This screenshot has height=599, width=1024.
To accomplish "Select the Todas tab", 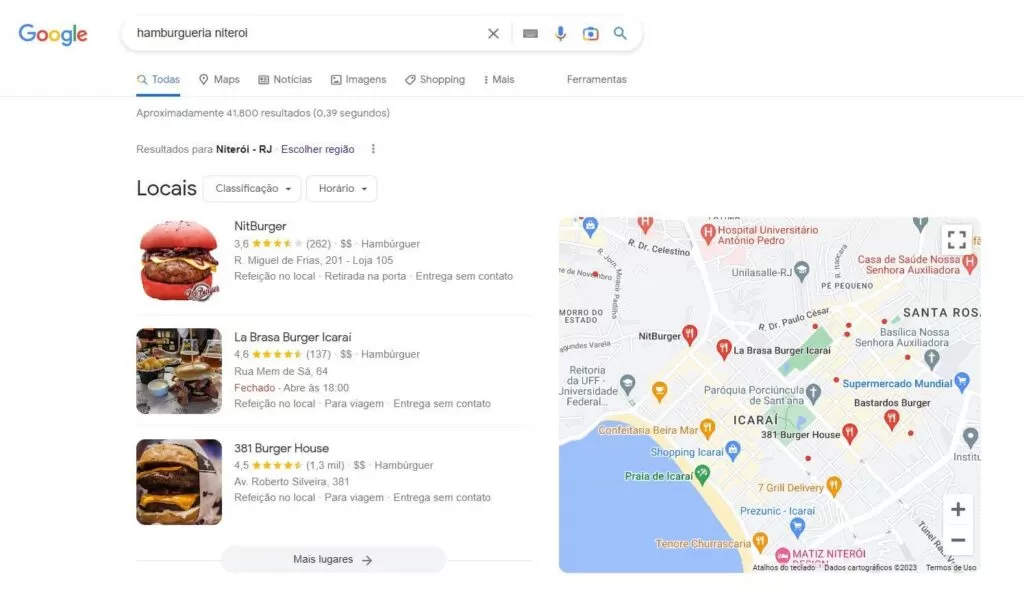I will click(158, 80).
